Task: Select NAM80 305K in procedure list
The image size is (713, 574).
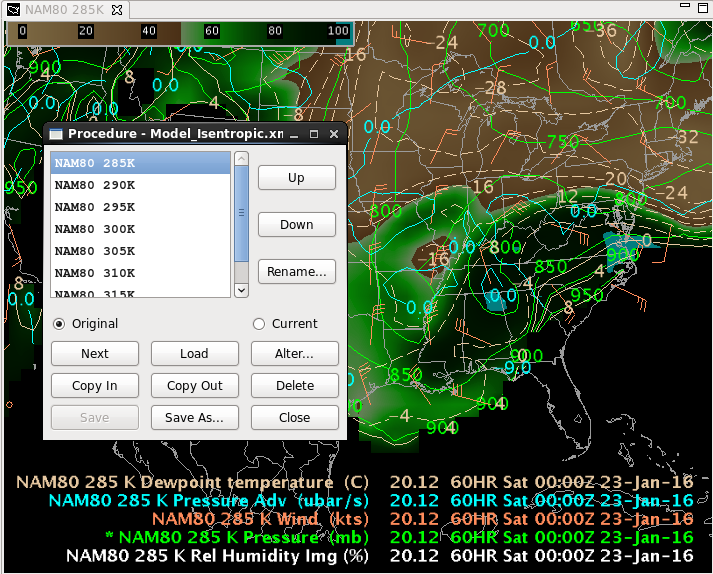Action: click(x=141, y=251)
